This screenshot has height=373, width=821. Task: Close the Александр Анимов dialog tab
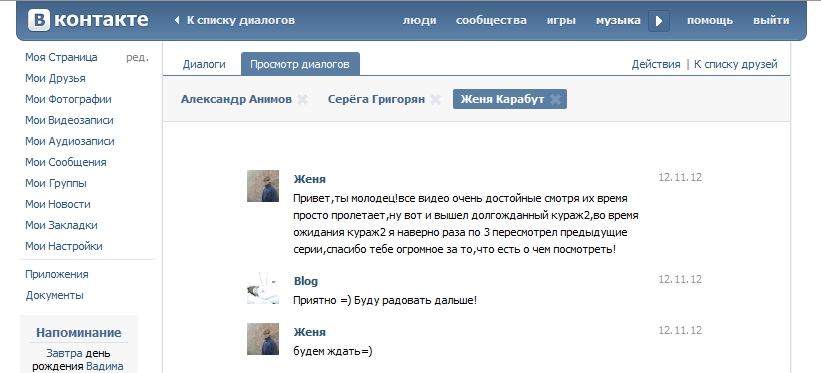click(x=302, y=99)
